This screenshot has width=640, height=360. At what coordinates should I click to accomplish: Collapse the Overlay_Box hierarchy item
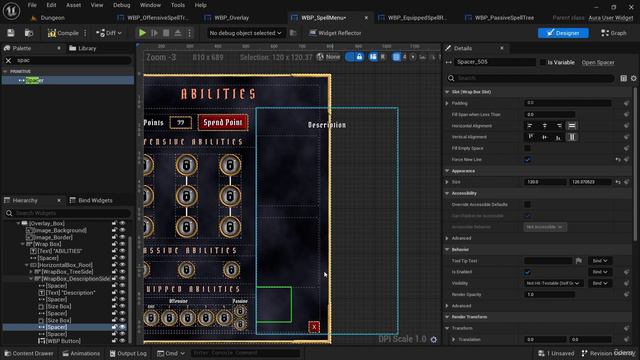(18, 224)
